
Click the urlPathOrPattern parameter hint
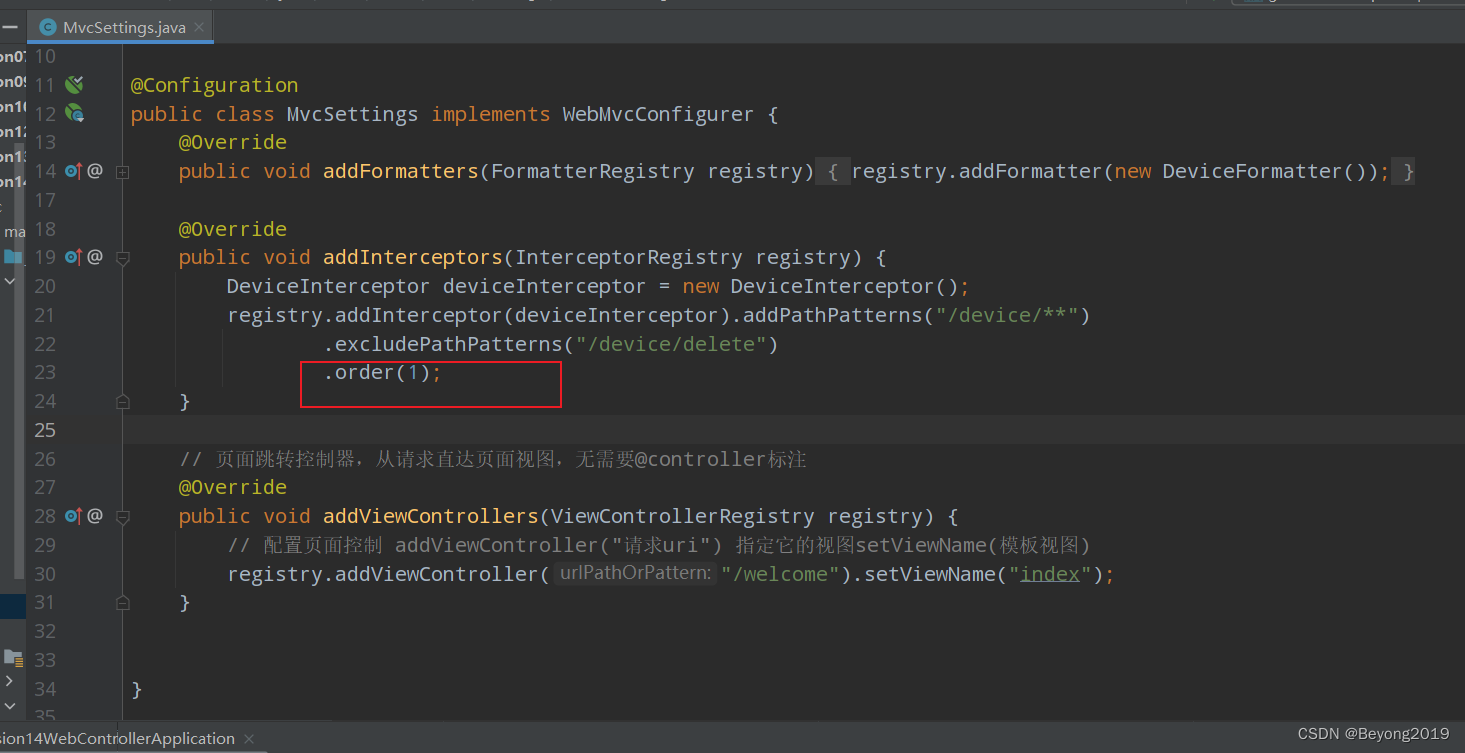point(635,574)
